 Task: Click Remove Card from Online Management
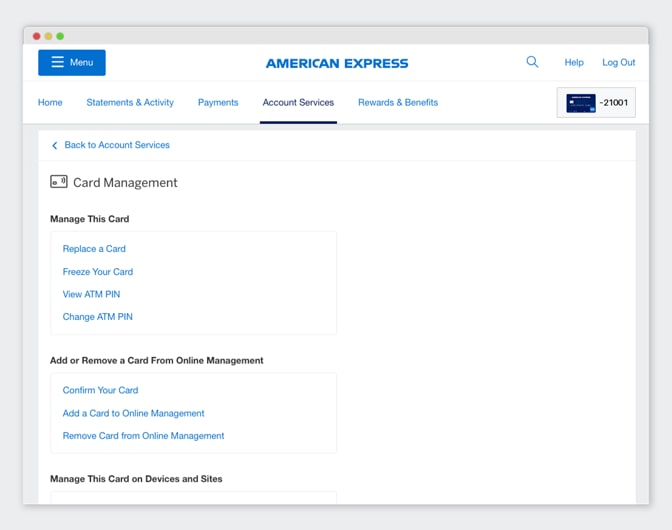[143, 436]
